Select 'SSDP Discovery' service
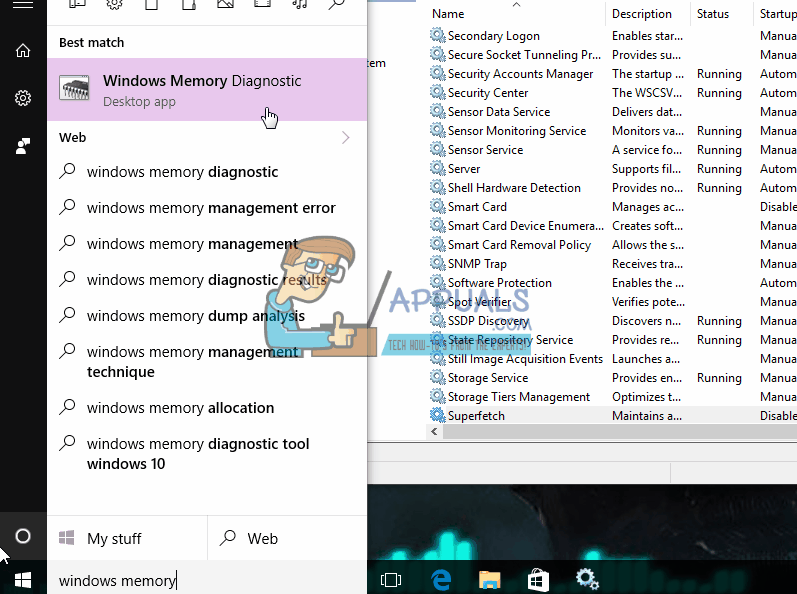The image size is (797, 594). pyautogui.click(x=612, y=321)
